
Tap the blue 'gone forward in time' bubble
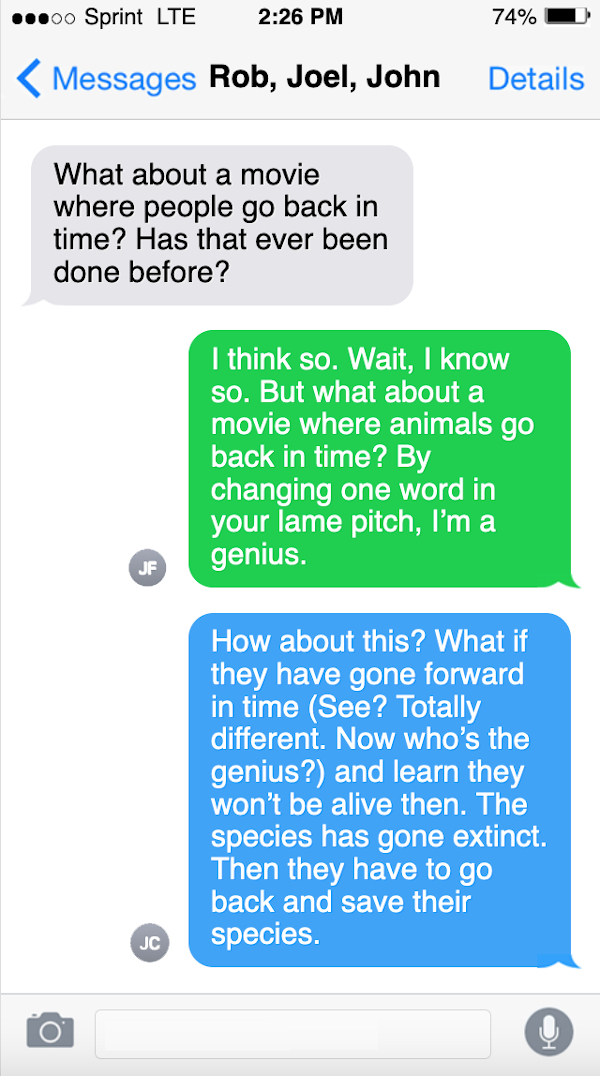point(379,788)
